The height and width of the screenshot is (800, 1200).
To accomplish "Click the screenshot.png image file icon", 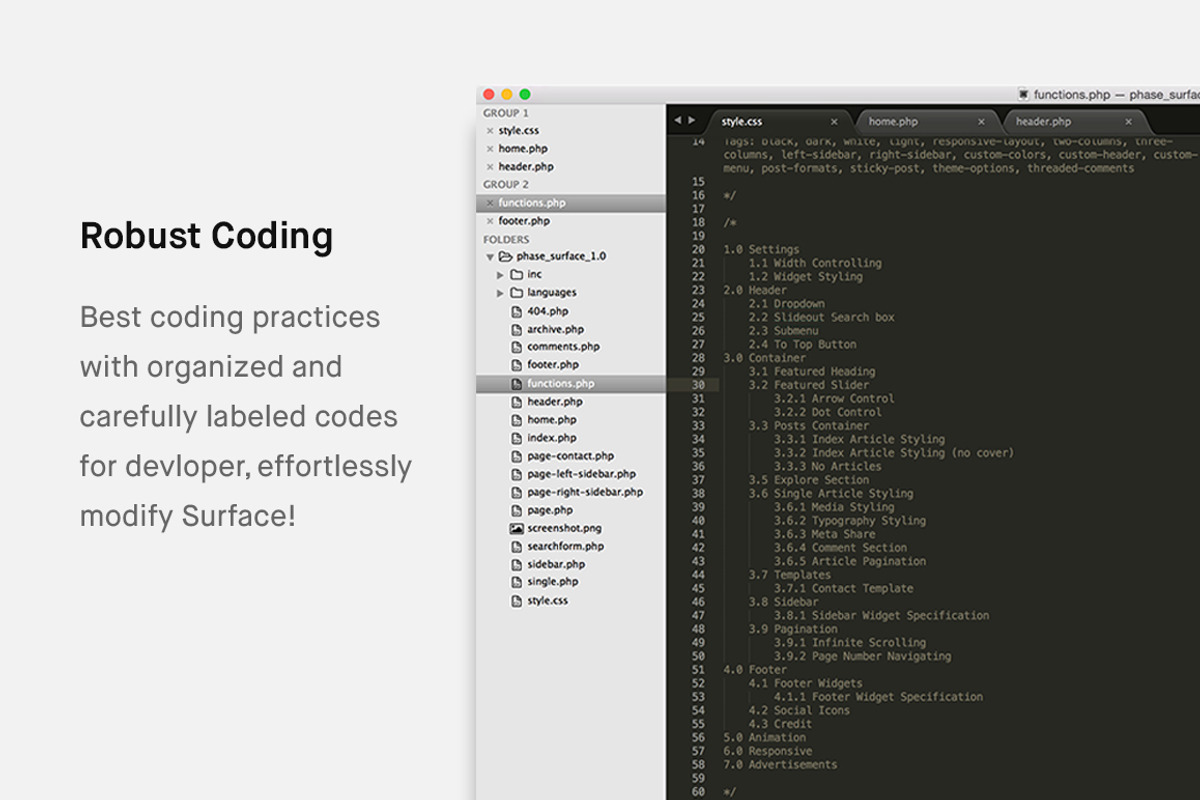I will pos(516,528).
